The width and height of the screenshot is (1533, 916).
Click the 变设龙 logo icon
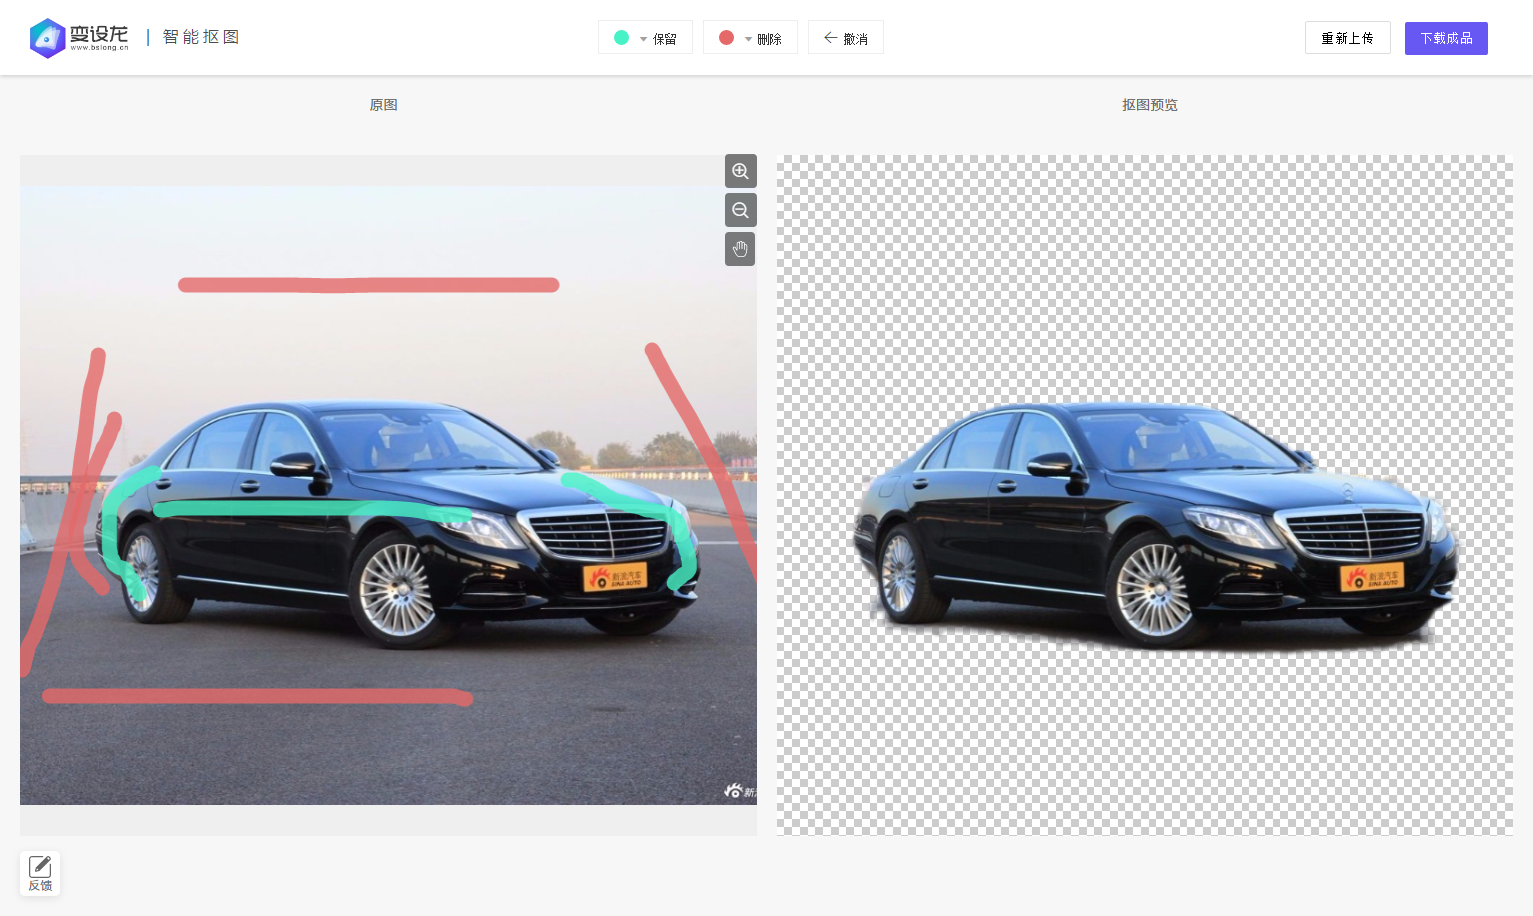click(47, 38)
